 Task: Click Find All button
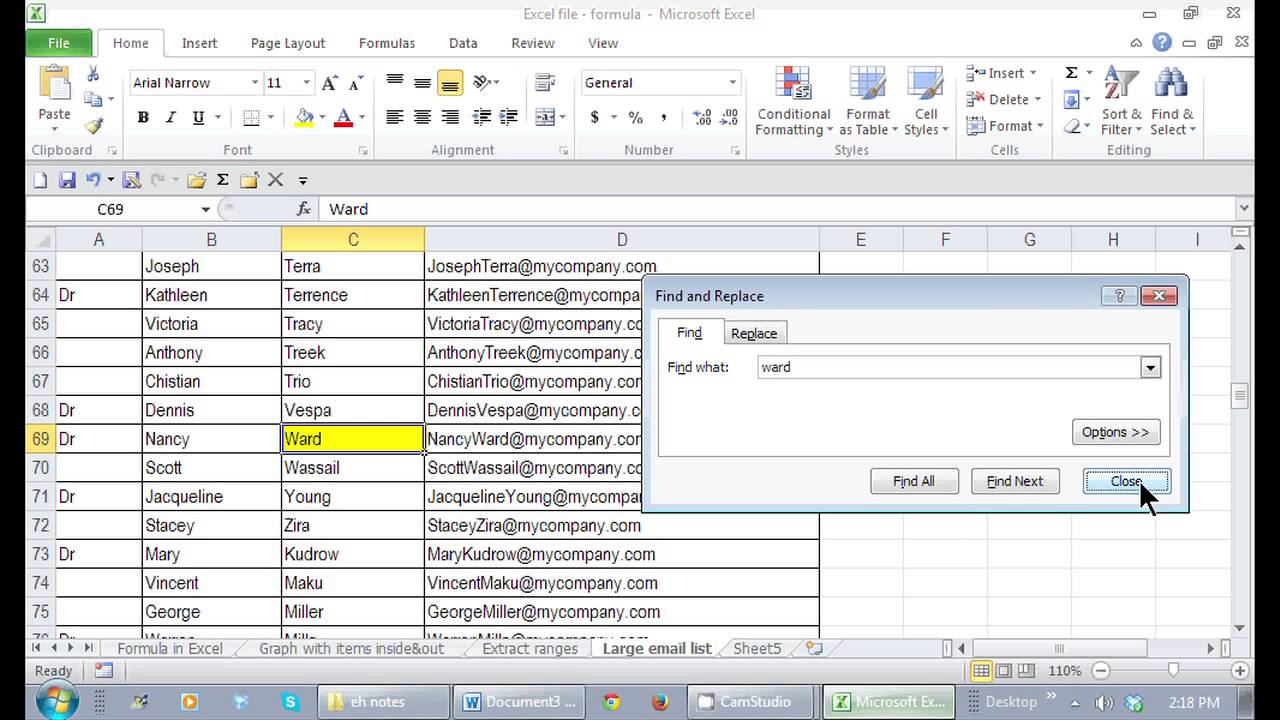[914, 481]
